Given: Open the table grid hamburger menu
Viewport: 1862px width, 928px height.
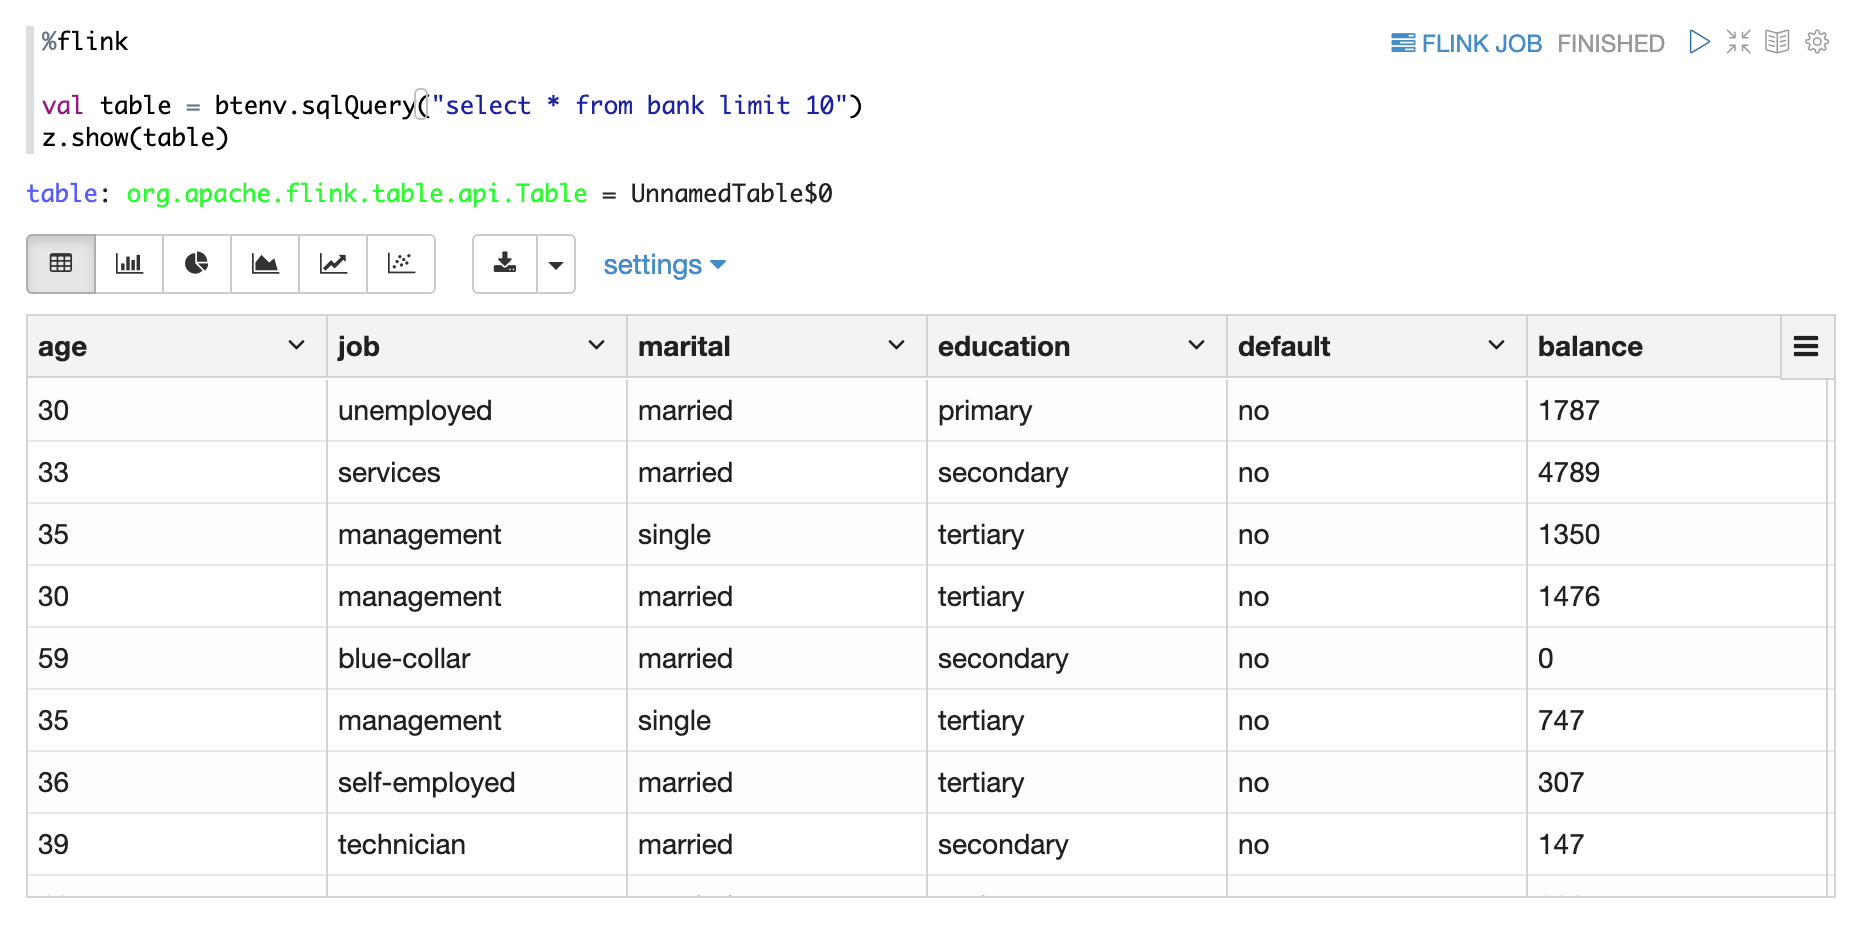Looking at the screenshot, I should (x=1805, y=347).
